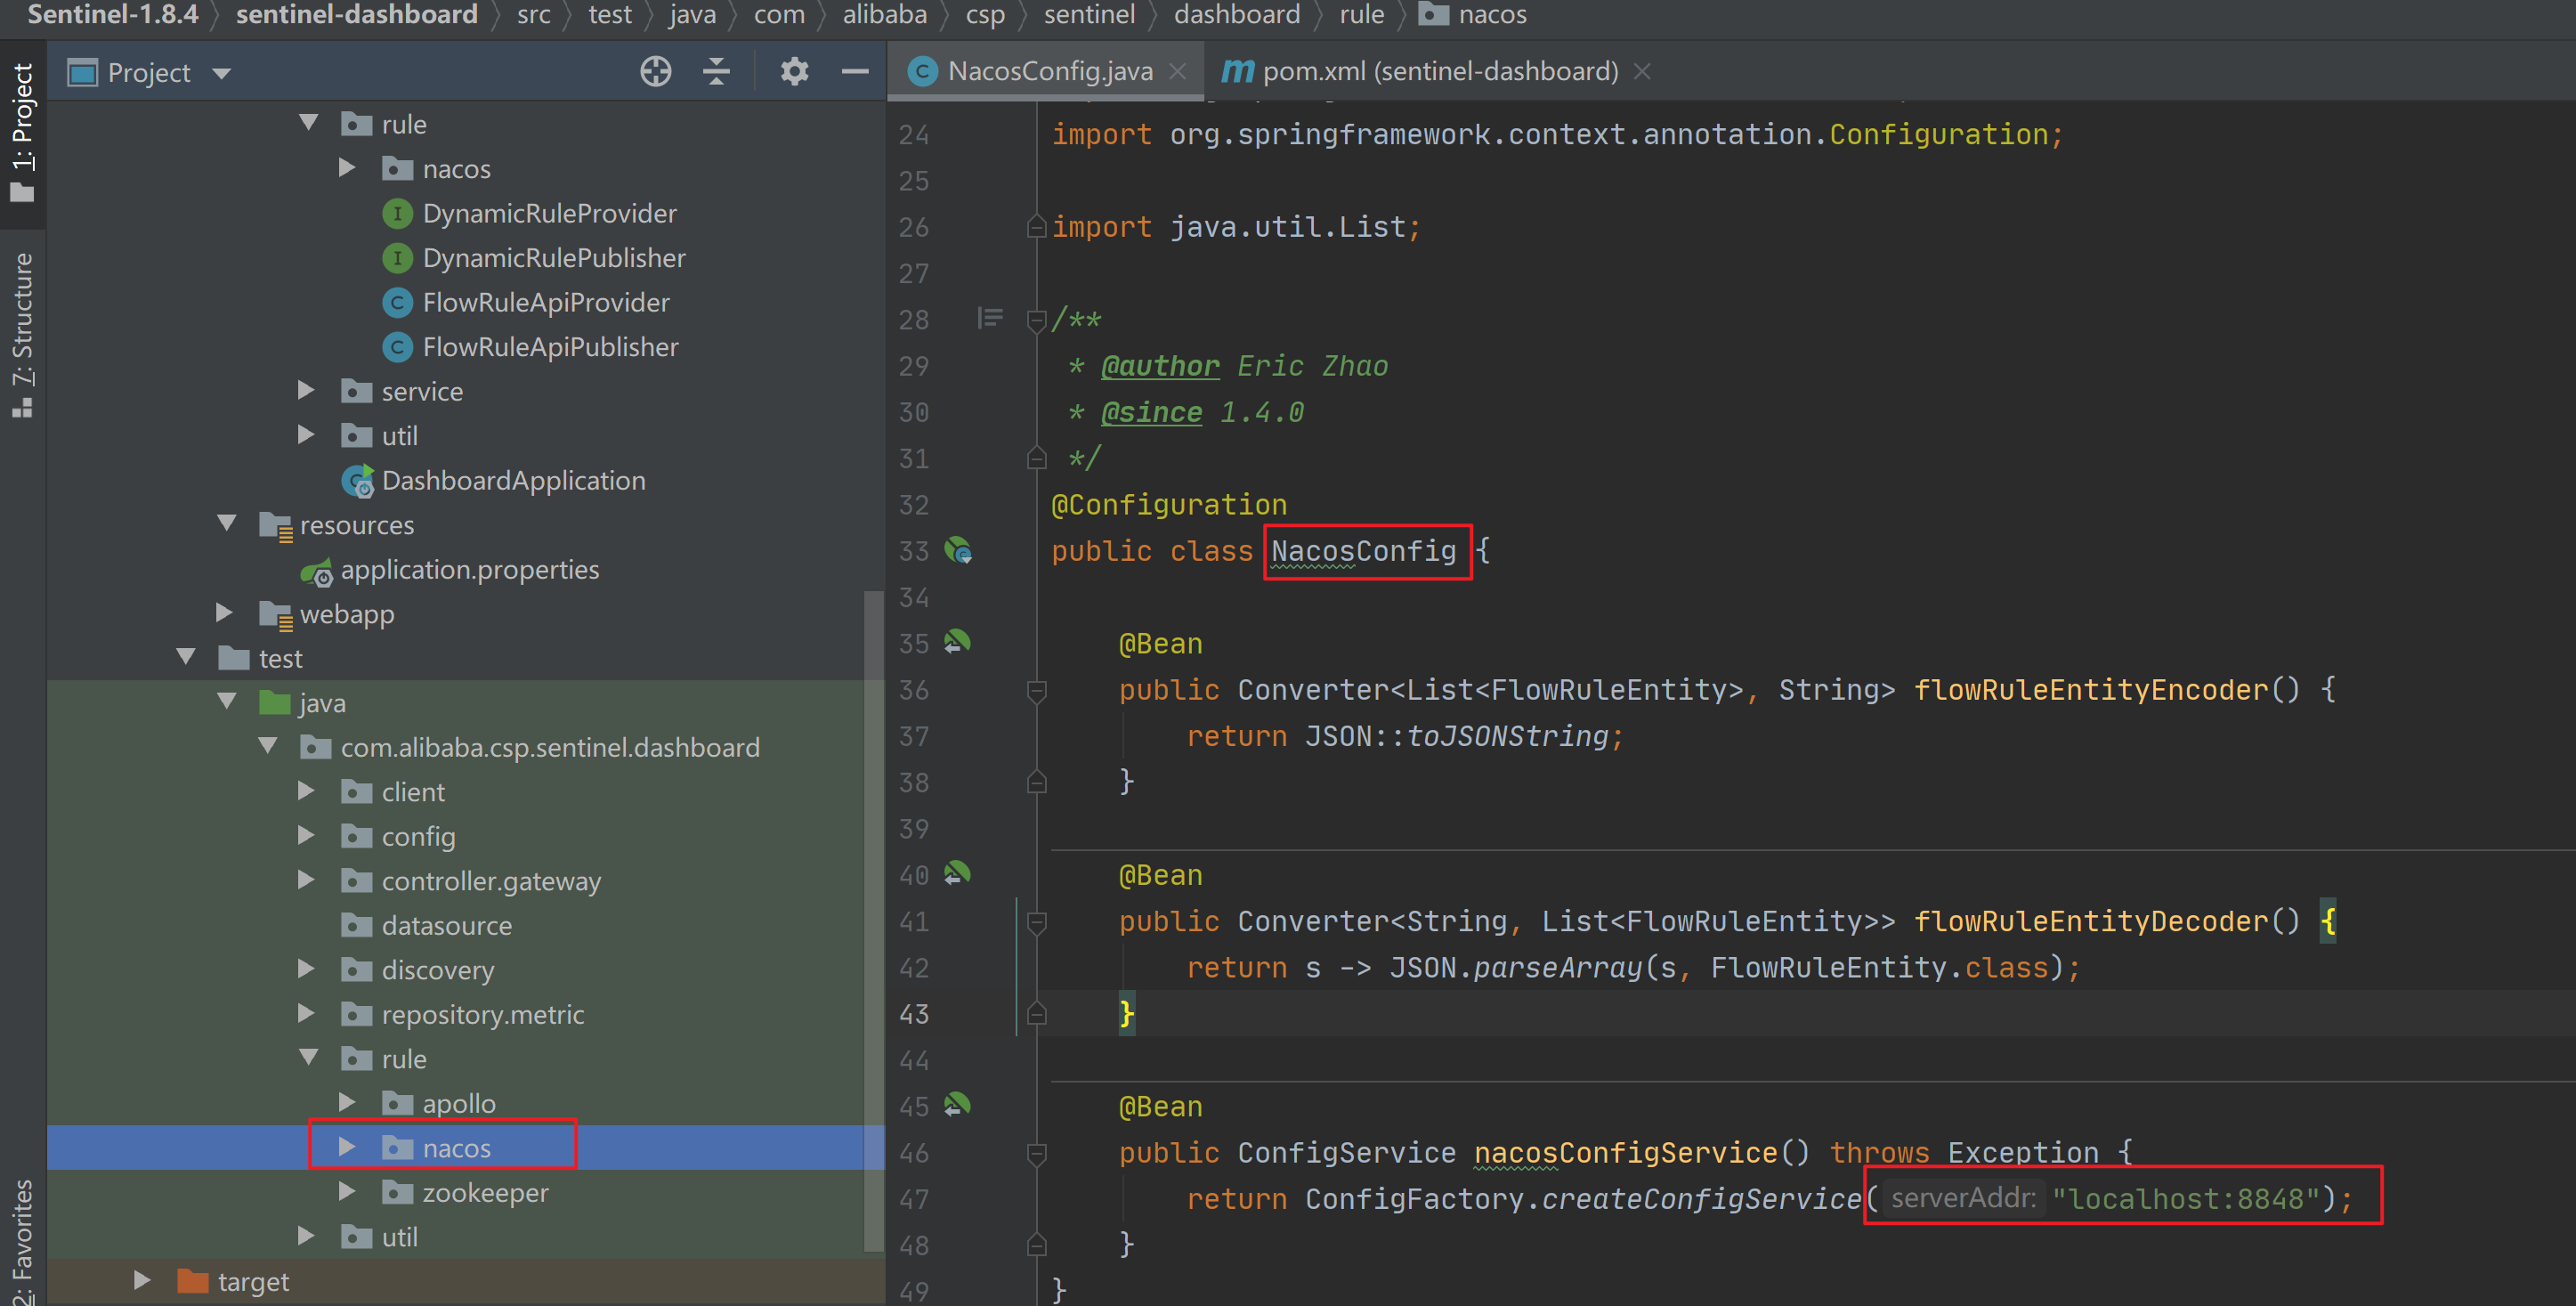This screenshot has height=1306, width=2576.
Task: Hide the Project panel with minus icon
Action: (855, 72)
